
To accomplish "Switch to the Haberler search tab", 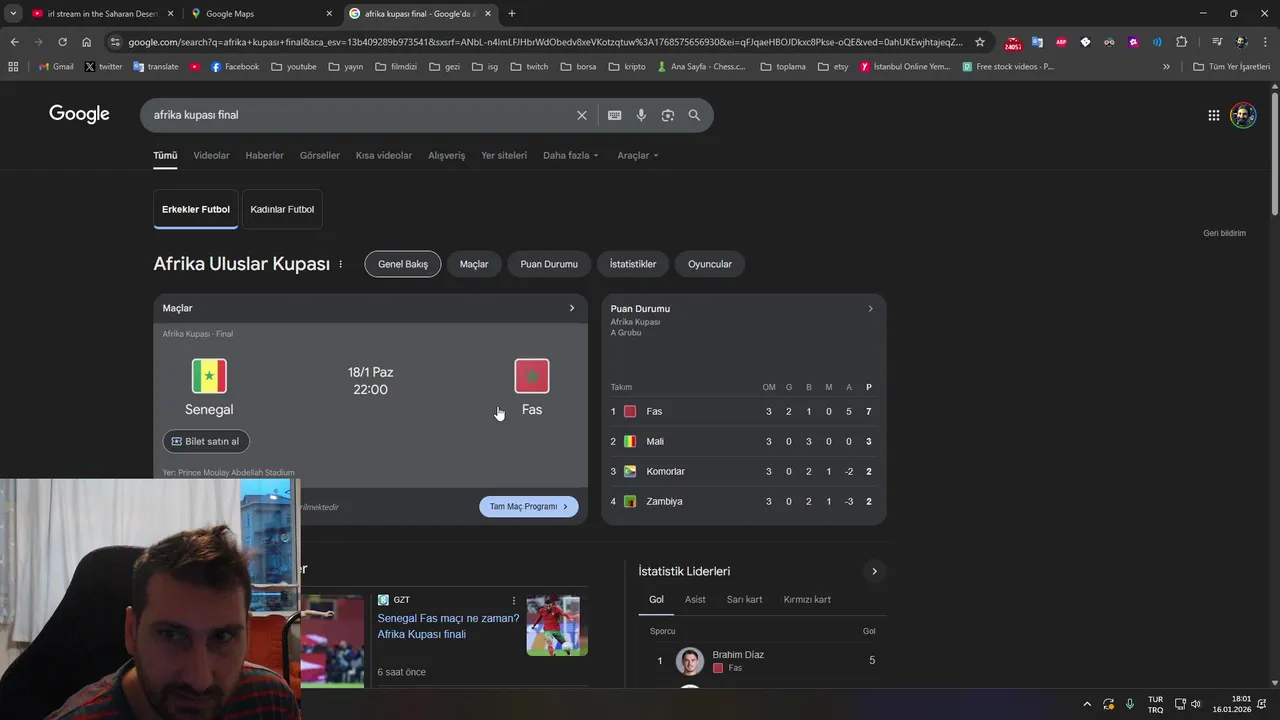I will pos(265,155).
